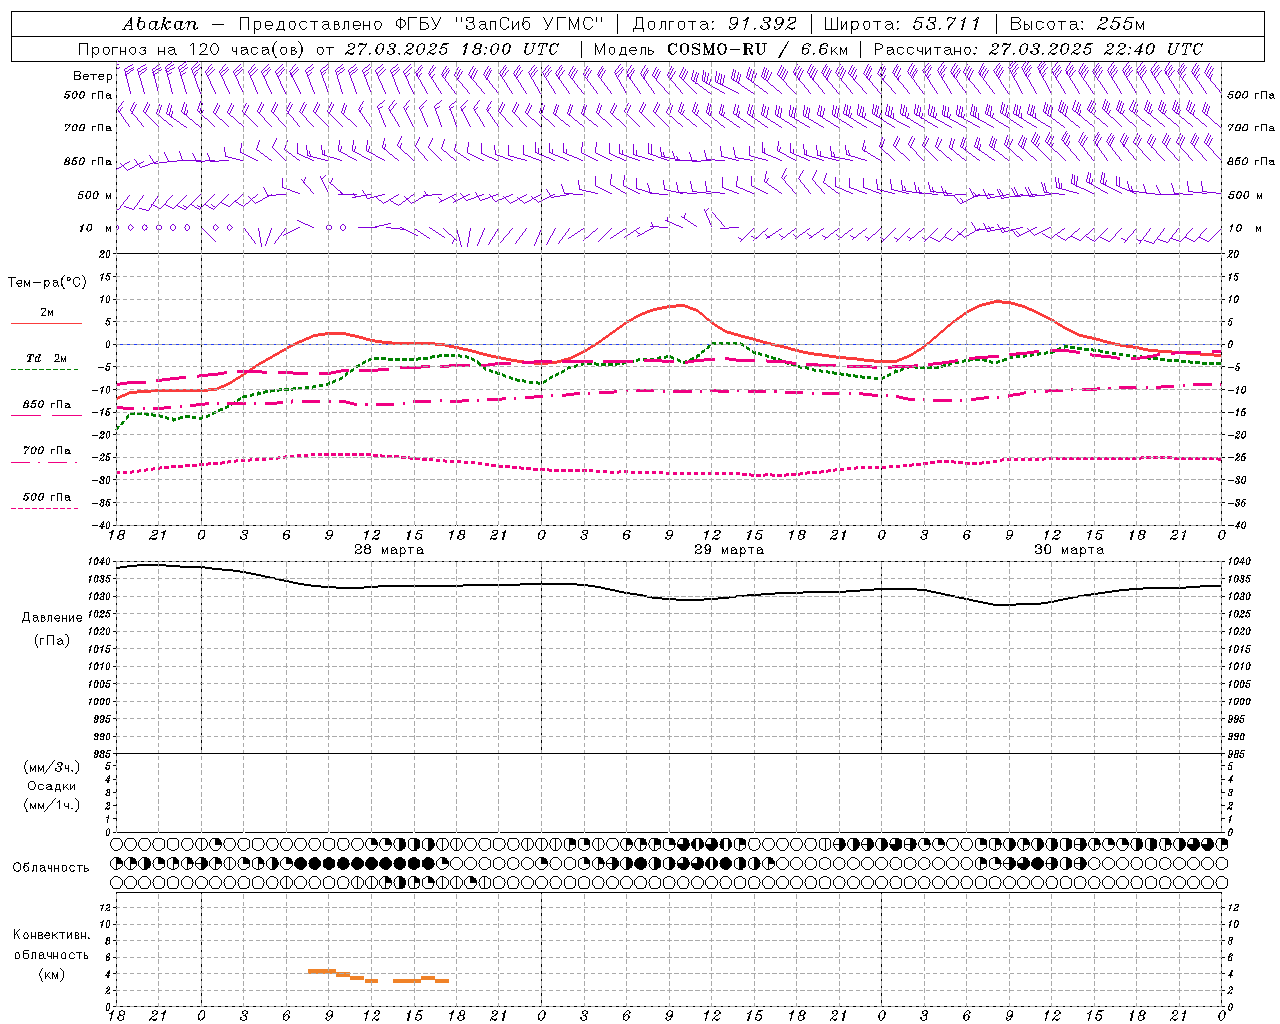Select the "Высота: 255м" header field
The image size is (1280, 1024).
1077,24
